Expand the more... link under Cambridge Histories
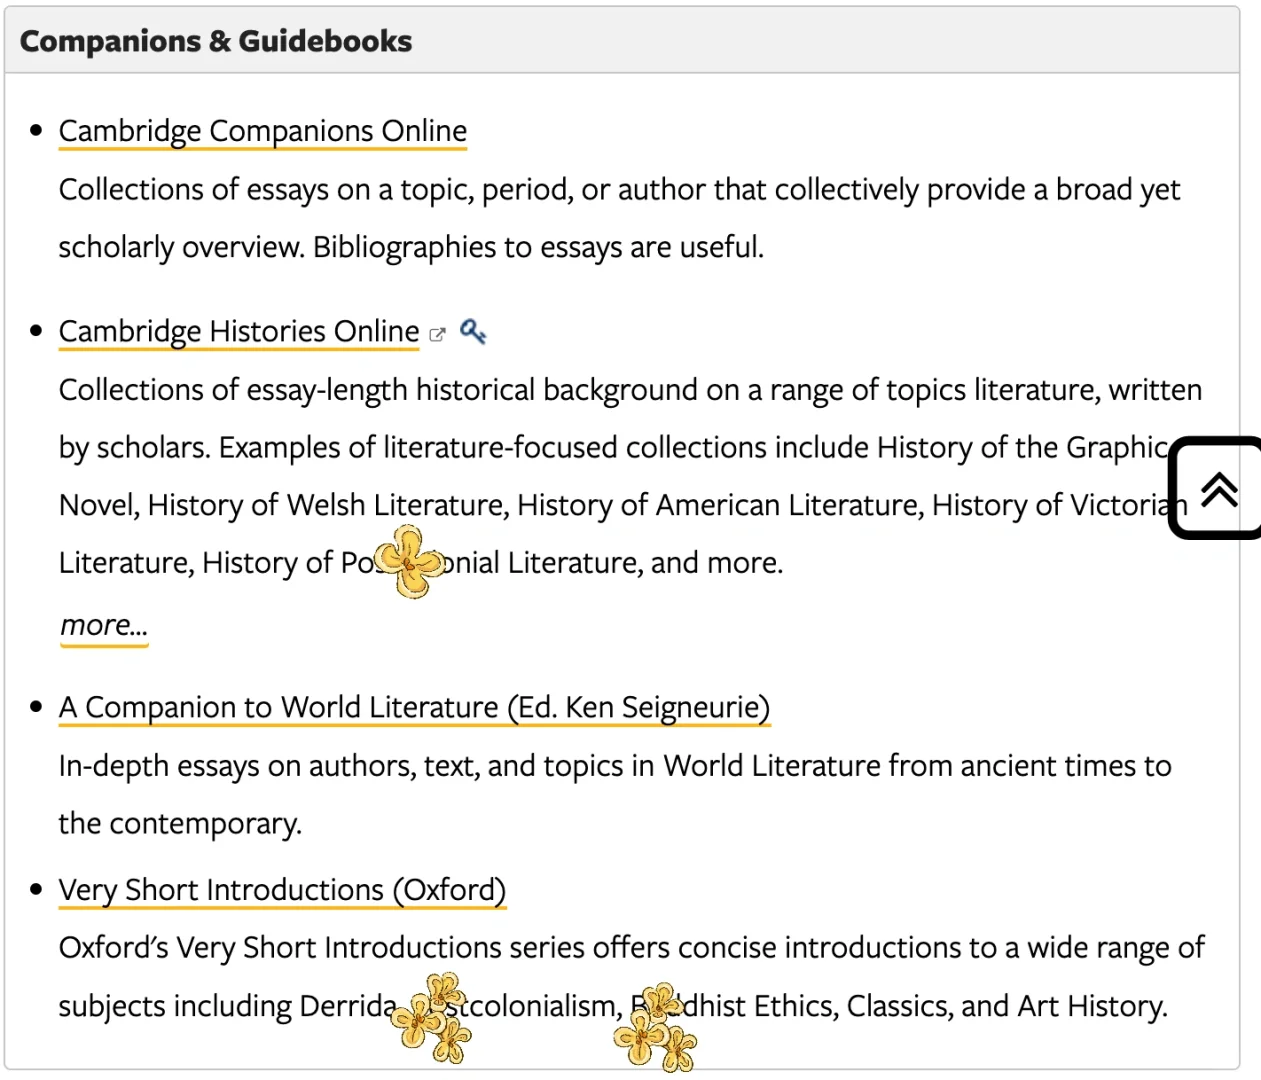1261x1080 pixels. [x=104, y=626]
